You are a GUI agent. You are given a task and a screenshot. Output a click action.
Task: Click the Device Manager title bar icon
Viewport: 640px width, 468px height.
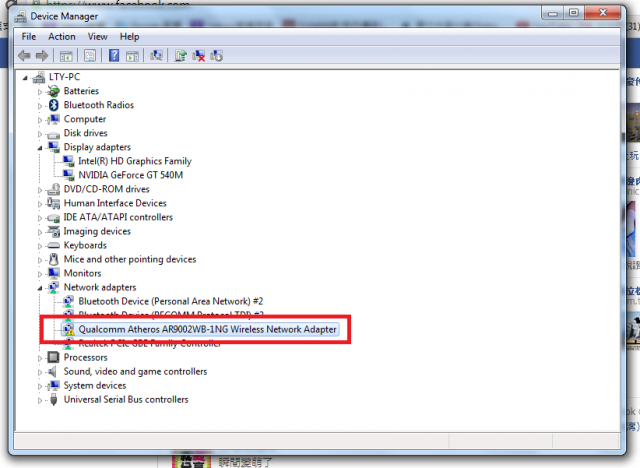[x=20, y=16]
